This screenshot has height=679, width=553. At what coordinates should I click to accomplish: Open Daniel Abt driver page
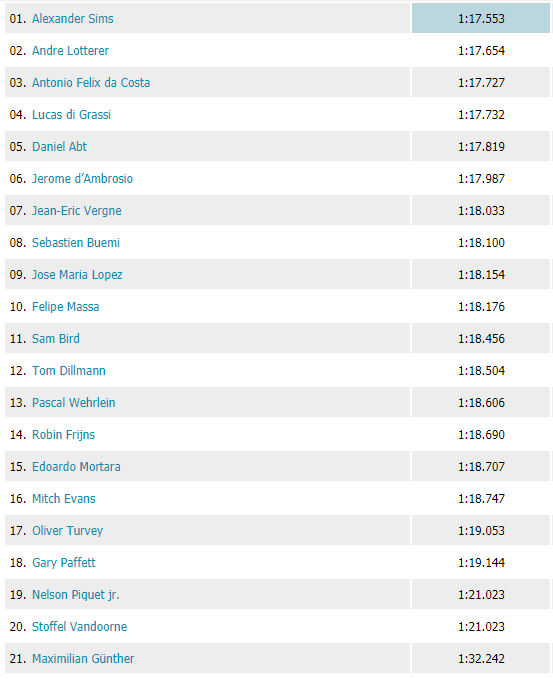pos(59,147)
